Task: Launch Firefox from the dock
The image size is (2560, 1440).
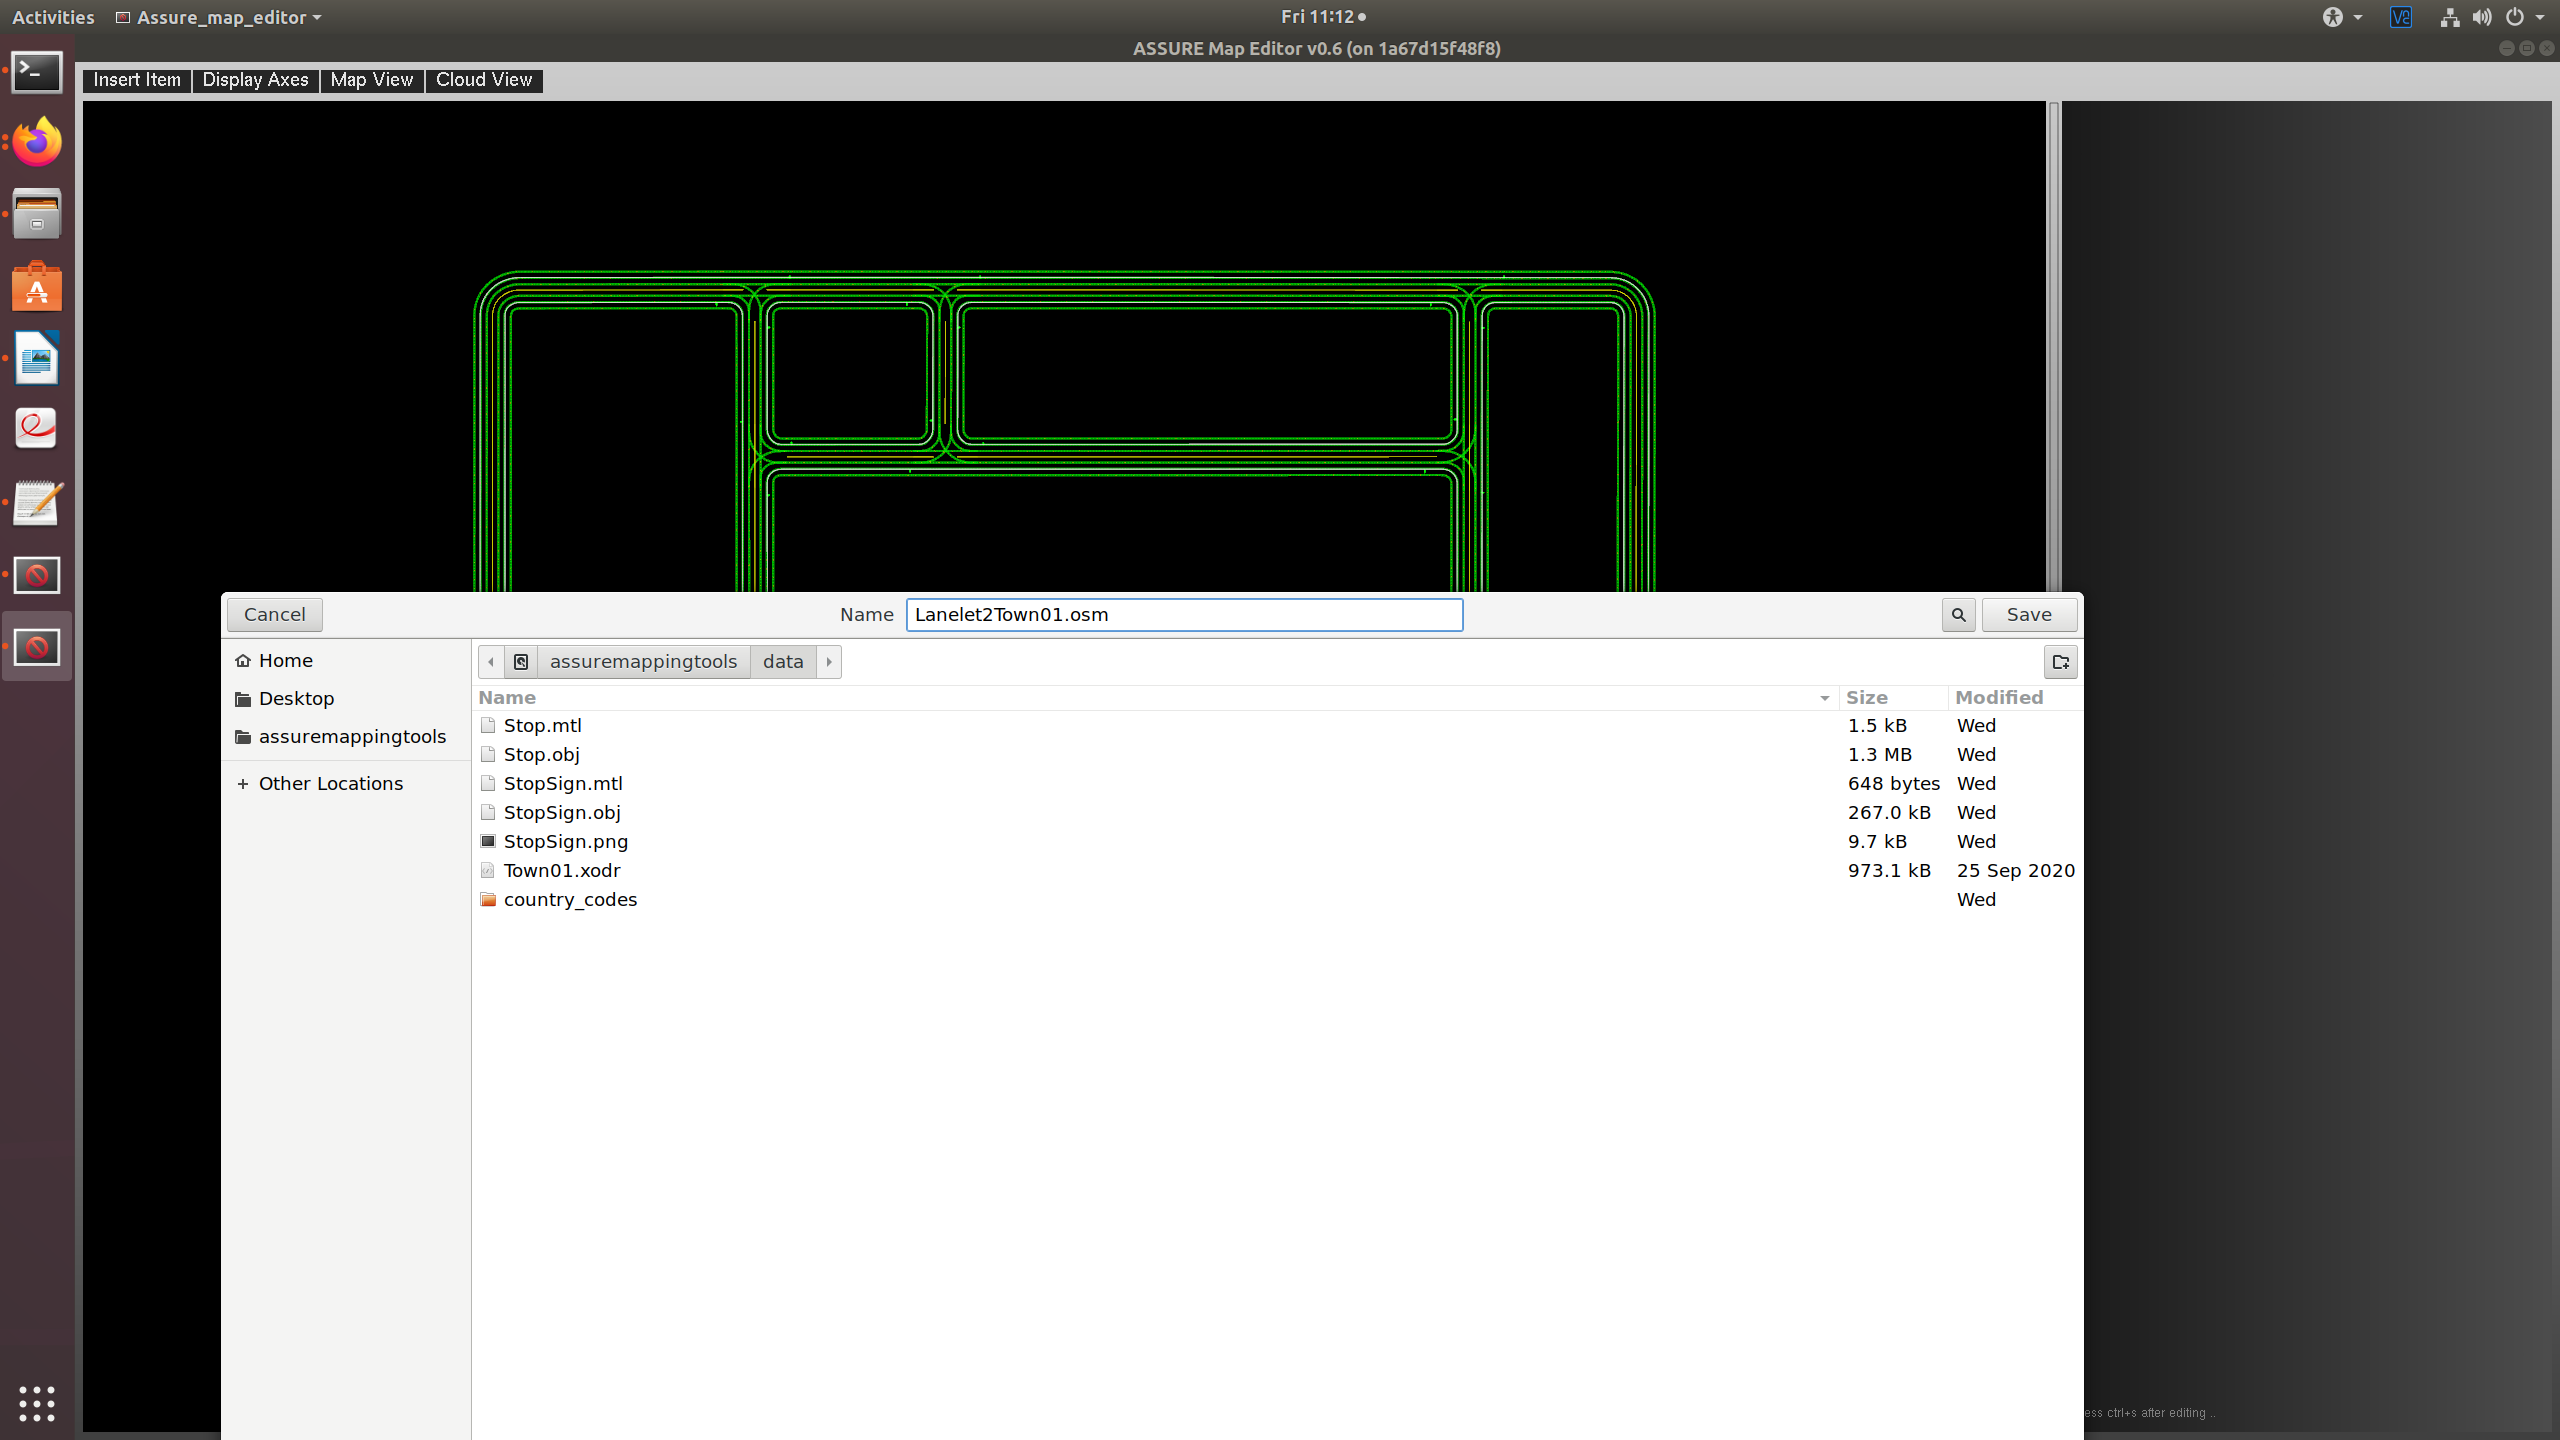Action: pos(36,142)
